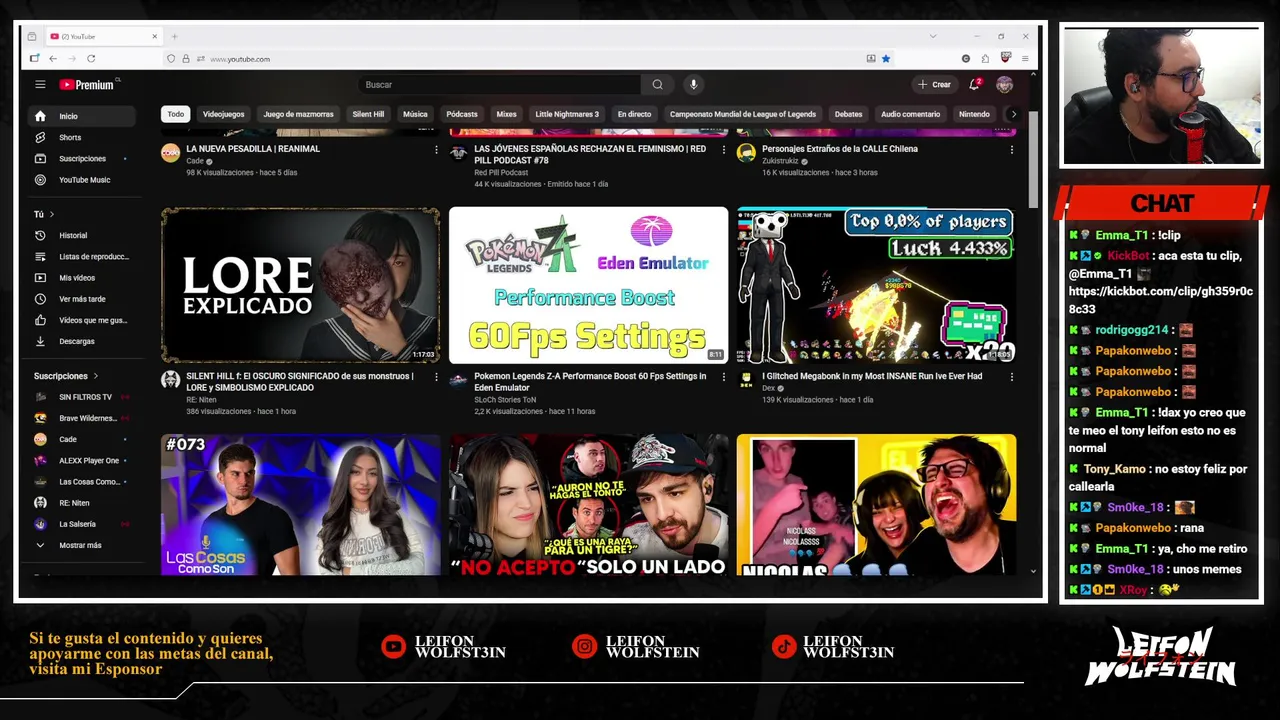Viewport: 1280px width, 720px height.
Task: Select the Nintendo filter chip
Action: point(974,114)
